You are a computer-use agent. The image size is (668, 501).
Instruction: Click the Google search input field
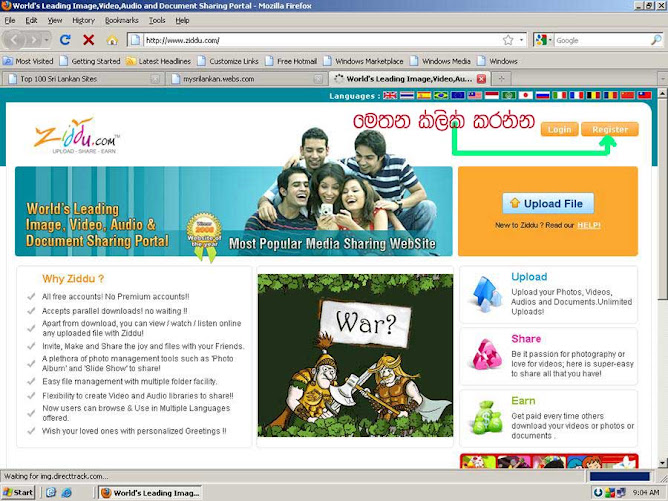point(602,40)
